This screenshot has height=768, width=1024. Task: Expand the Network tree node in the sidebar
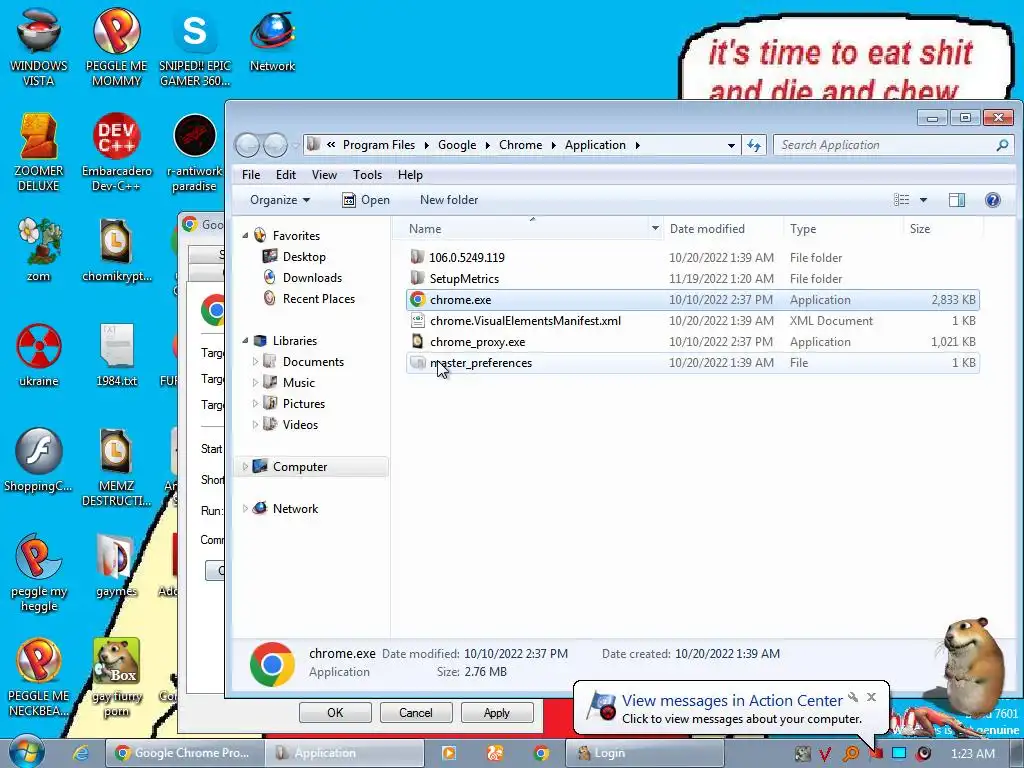(246, 509)
